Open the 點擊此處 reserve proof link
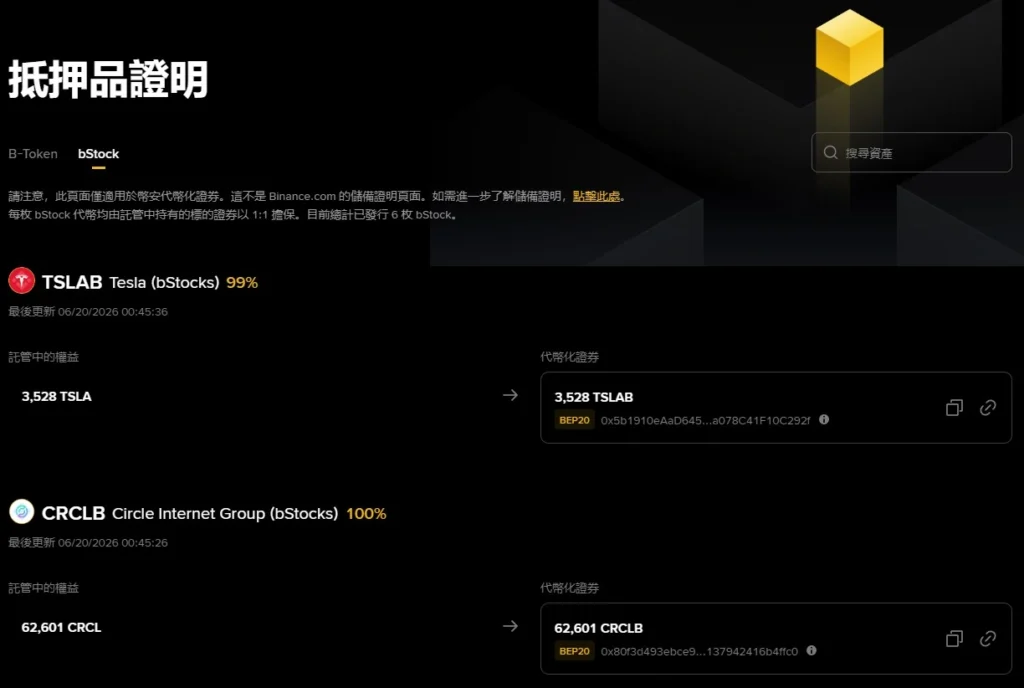 tap(596, 196)
